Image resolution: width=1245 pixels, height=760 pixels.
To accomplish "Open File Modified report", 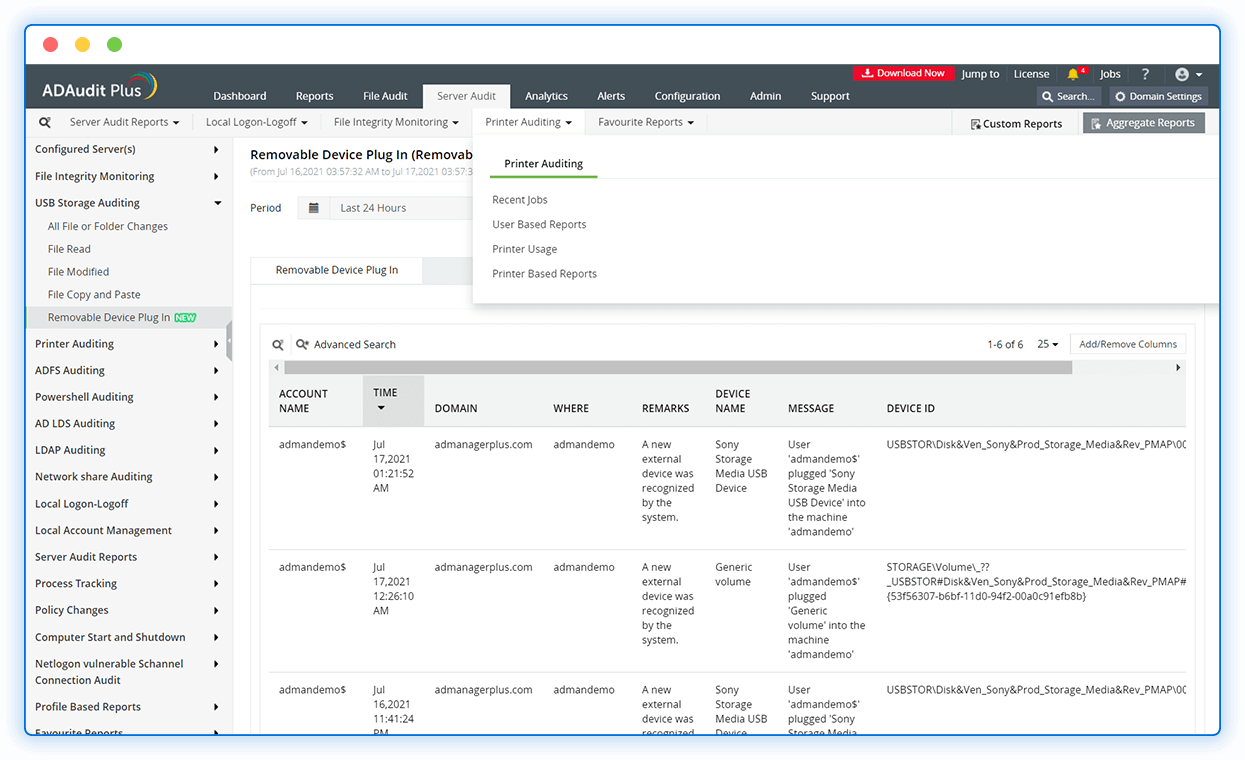I will click(78, 272).
